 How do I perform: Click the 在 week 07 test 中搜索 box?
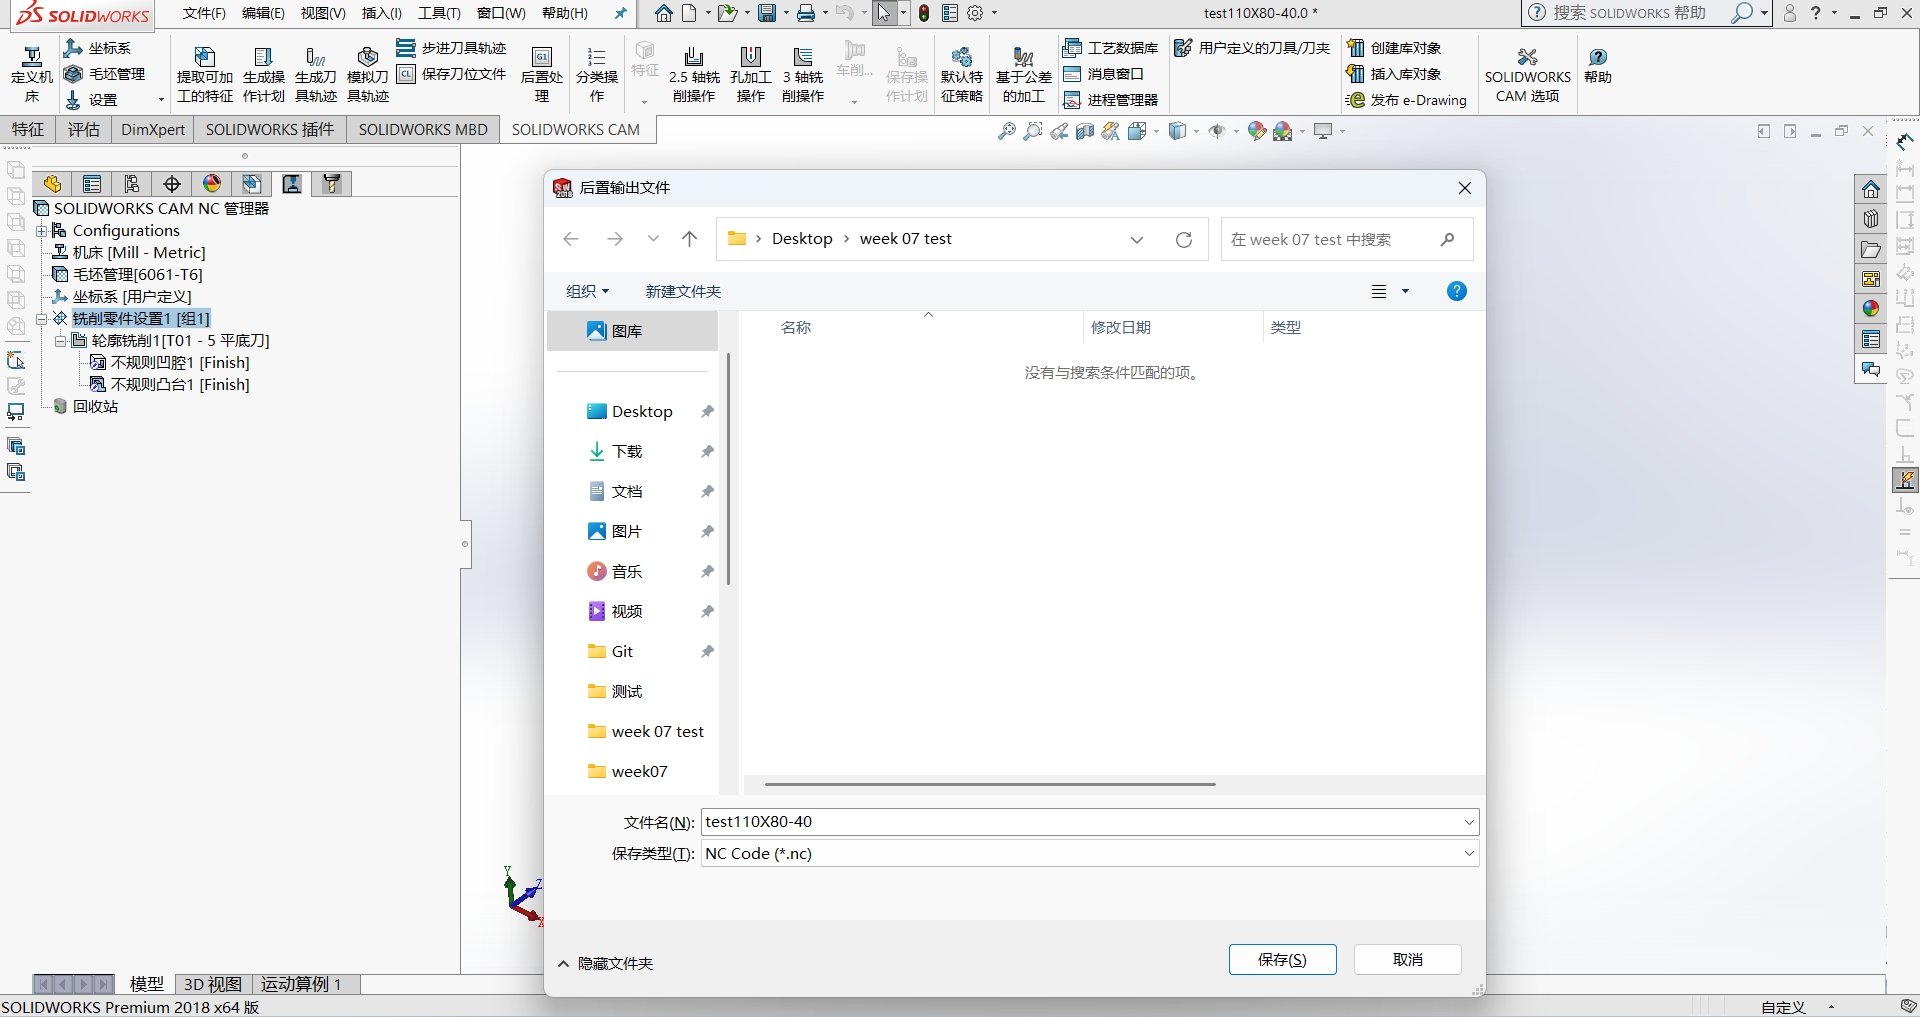pyautogui.click(x=1346, y=239)
